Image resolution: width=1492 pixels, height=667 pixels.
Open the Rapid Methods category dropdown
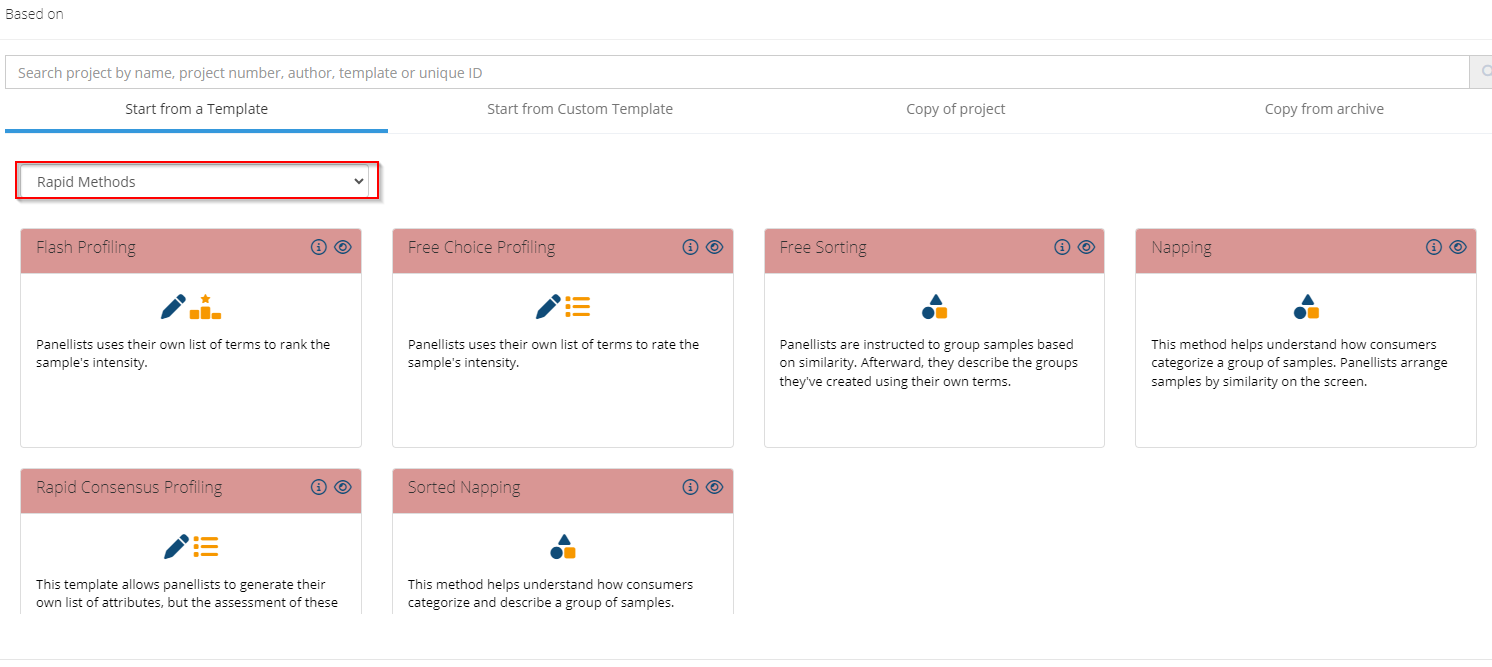[x=197, y=182]
